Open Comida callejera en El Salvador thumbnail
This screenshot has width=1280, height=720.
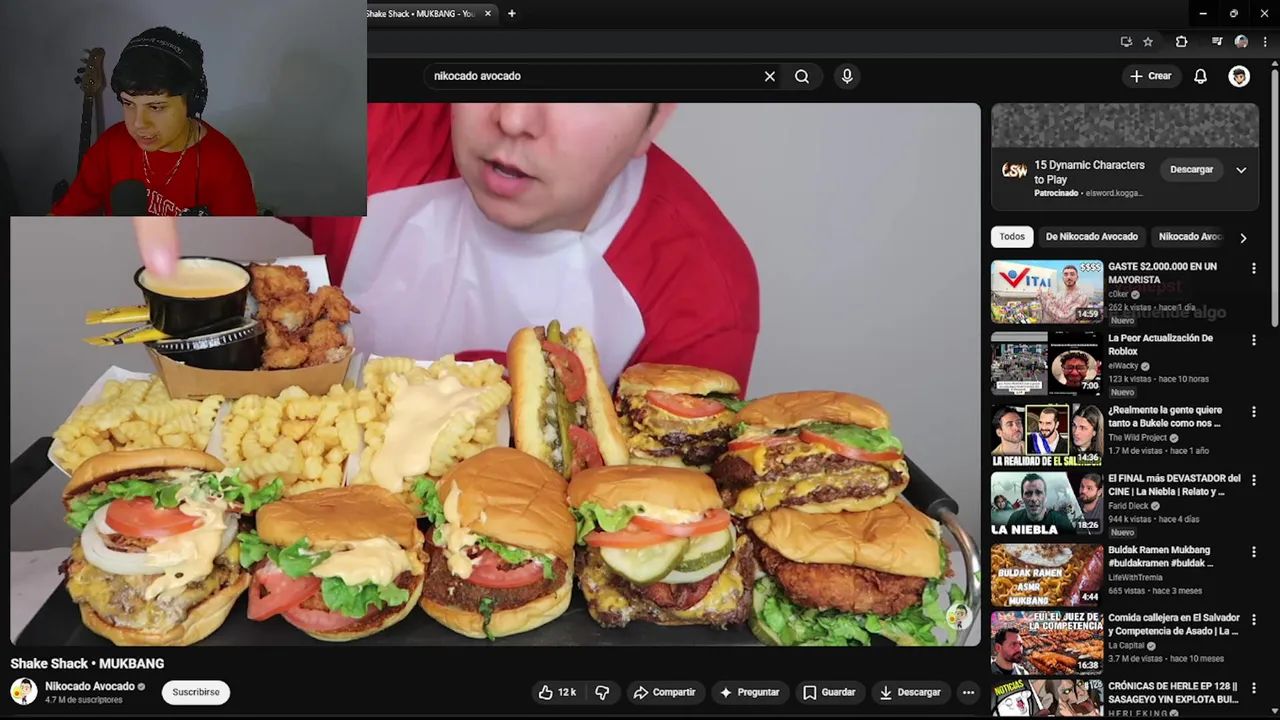point(1047,643)
